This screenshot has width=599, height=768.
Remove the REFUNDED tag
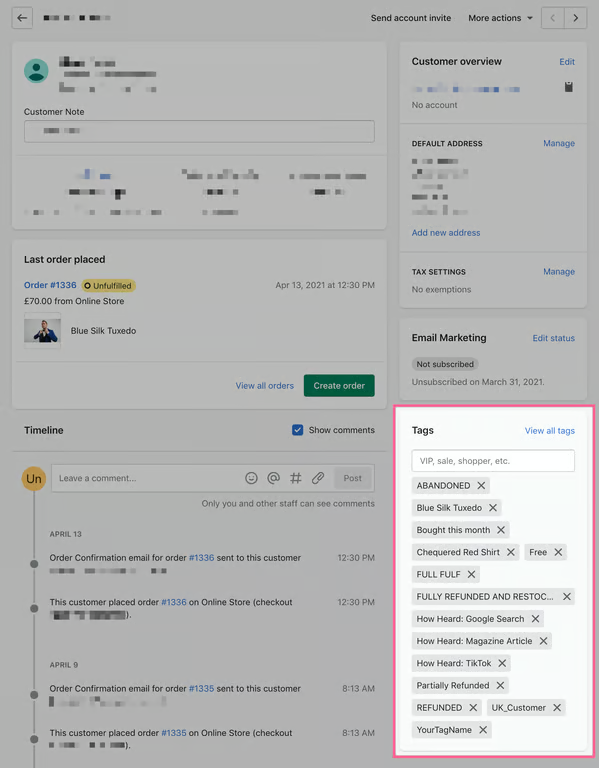point(473,707)
